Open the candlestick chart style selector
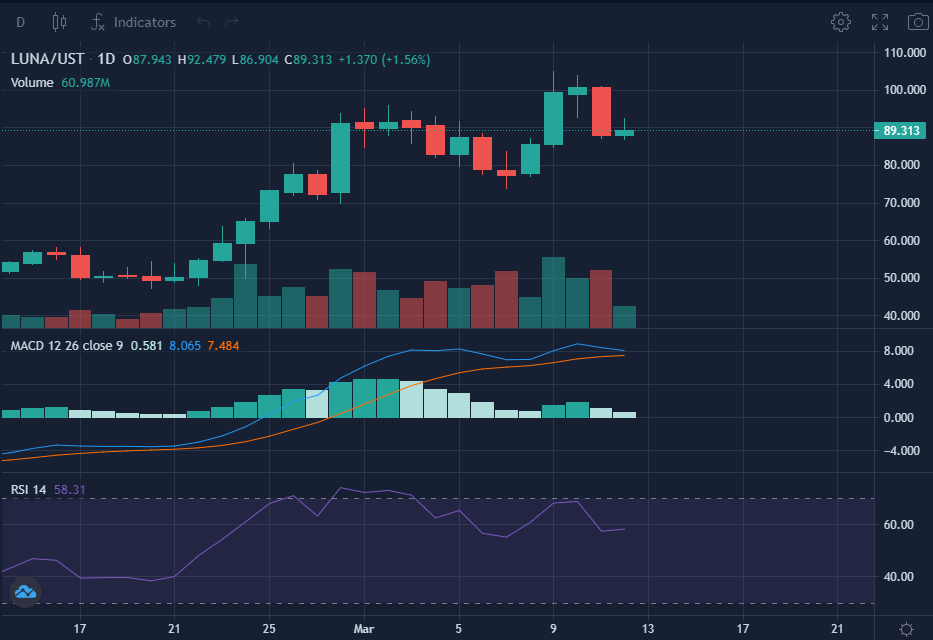Screen dimensions: 933x640 click(59, 23)
